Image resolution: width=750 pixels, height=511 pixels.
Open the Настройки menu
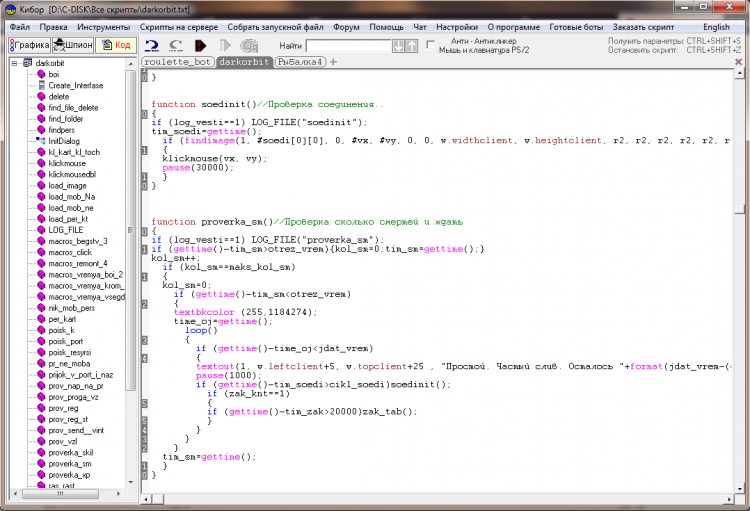click(x=457, y=27)
